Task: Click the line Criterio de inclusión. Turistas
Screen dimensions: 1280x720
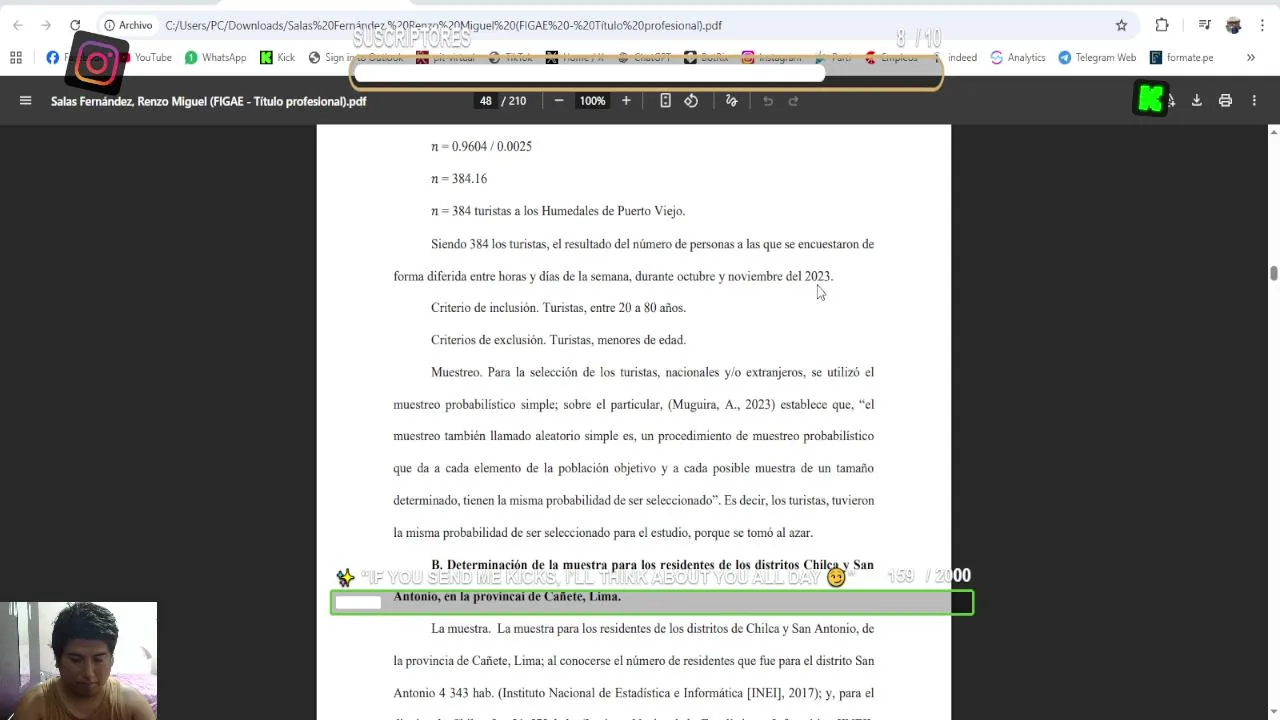Action: (558, 308)
